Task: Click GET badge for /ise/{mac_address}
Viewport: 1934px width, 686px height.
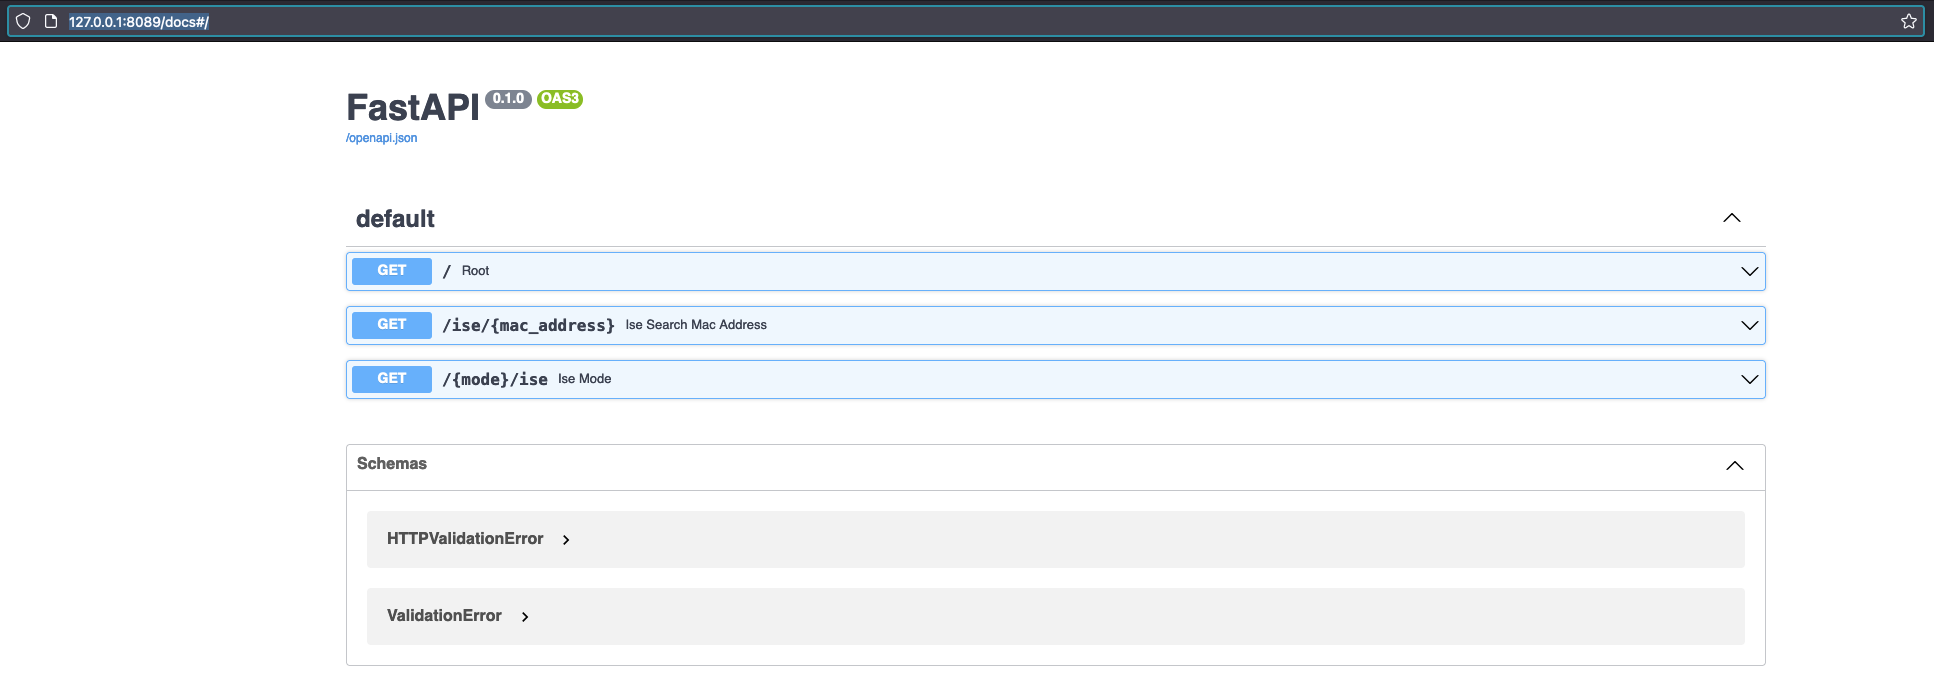Action: (x=391, y=325)
